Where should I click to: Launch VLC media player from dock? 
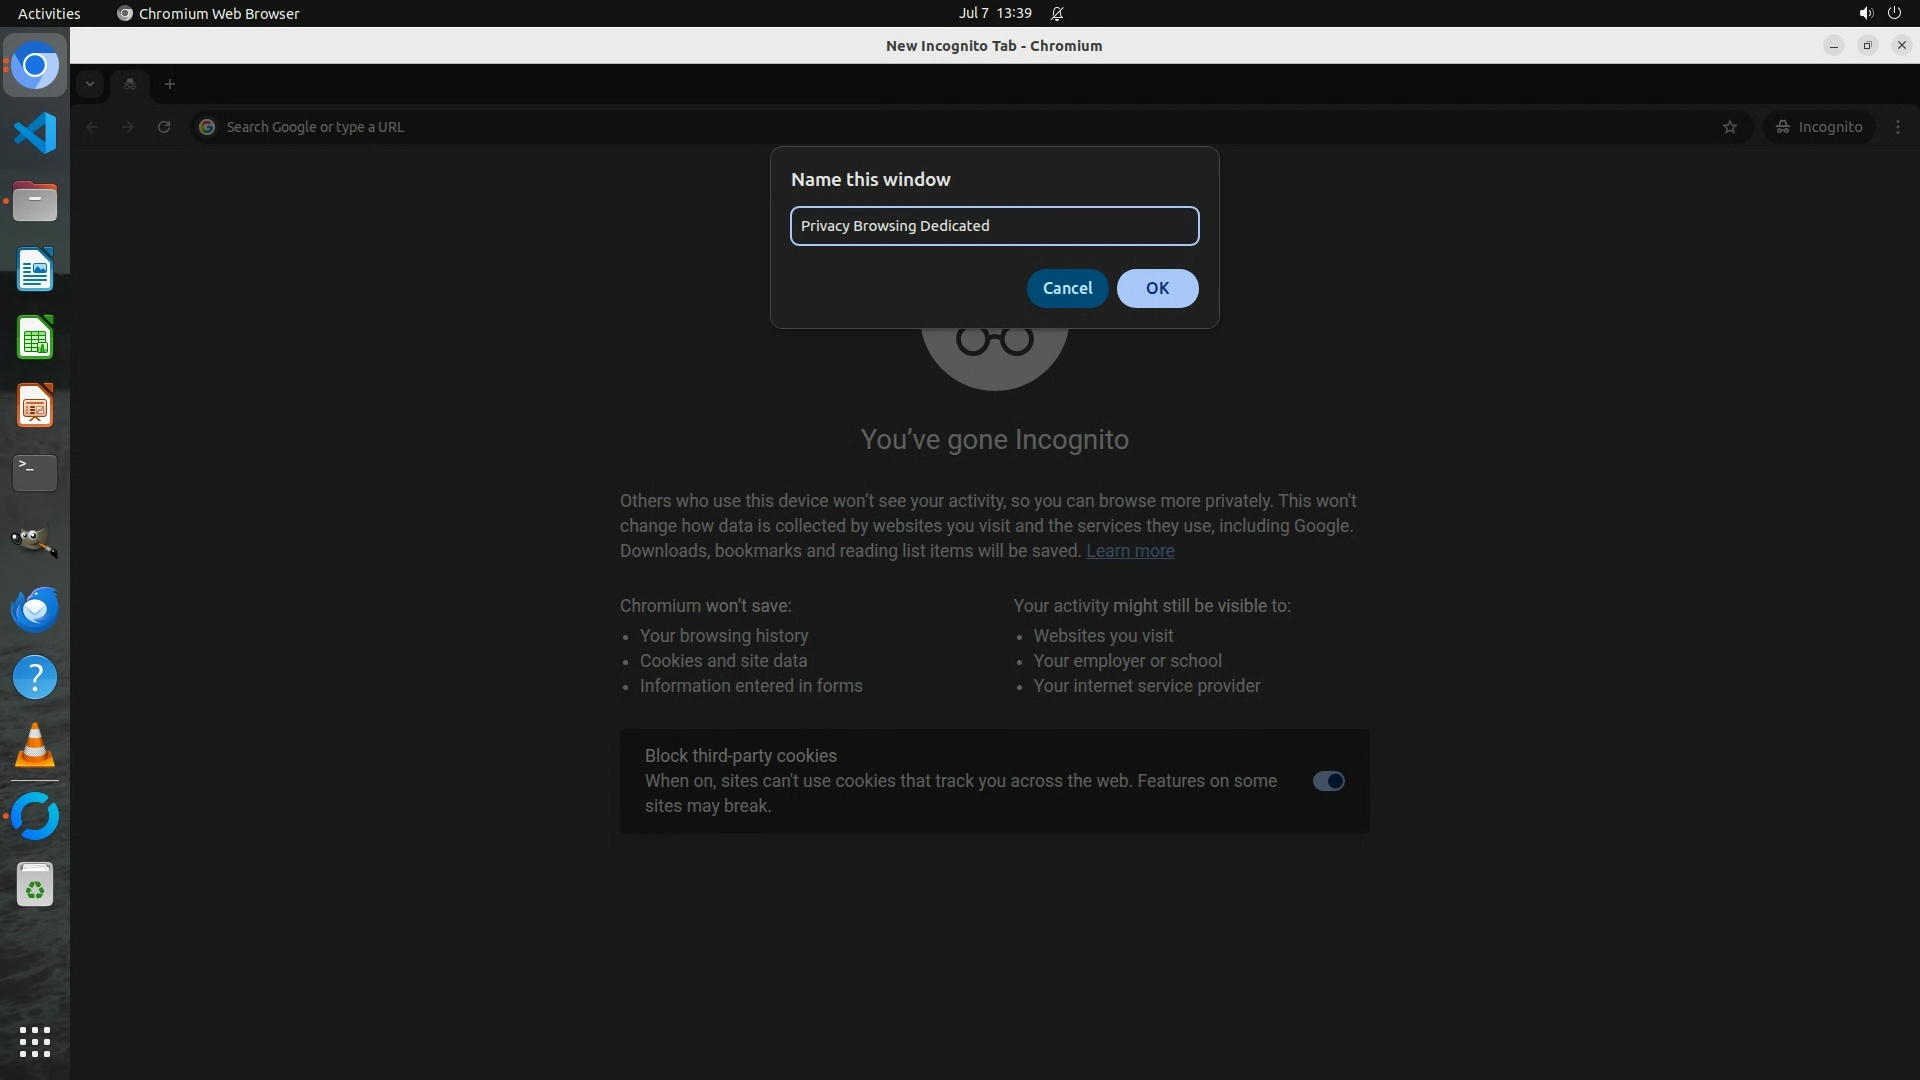click(x=35, y=746)
